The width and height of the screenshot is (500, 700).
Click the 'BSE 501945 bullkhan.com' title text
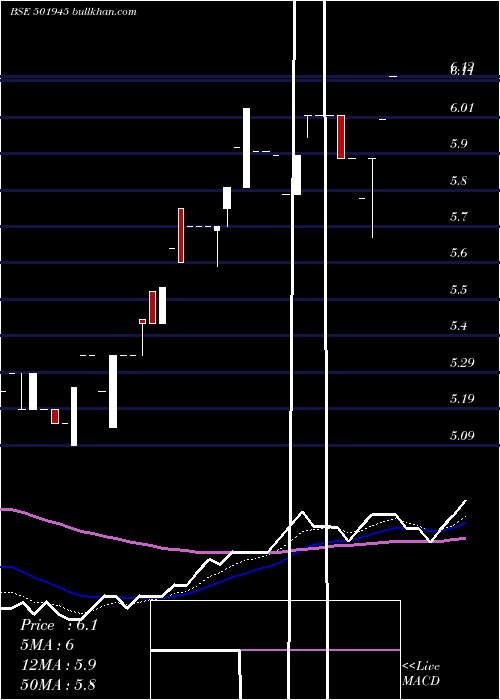click(74, 12)
